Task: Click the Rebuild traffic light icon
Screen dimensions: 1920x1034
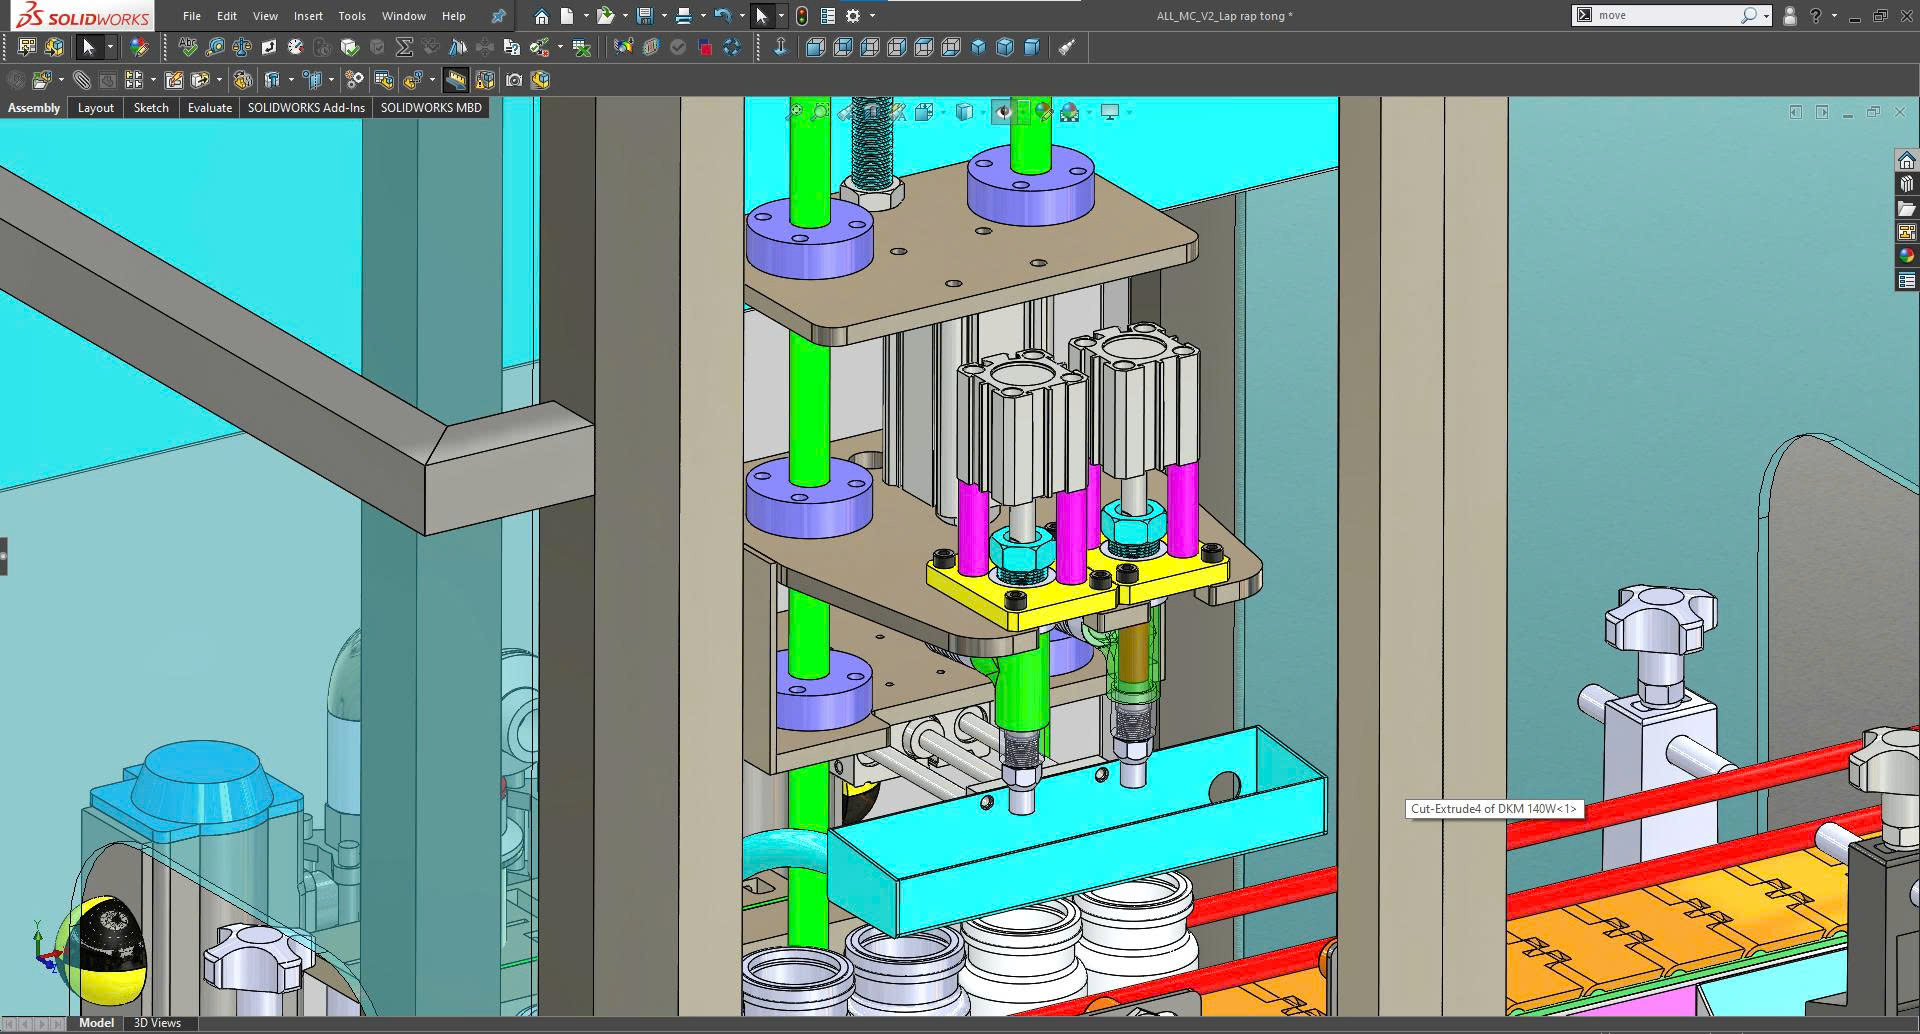Action: [x=802, y=16]
